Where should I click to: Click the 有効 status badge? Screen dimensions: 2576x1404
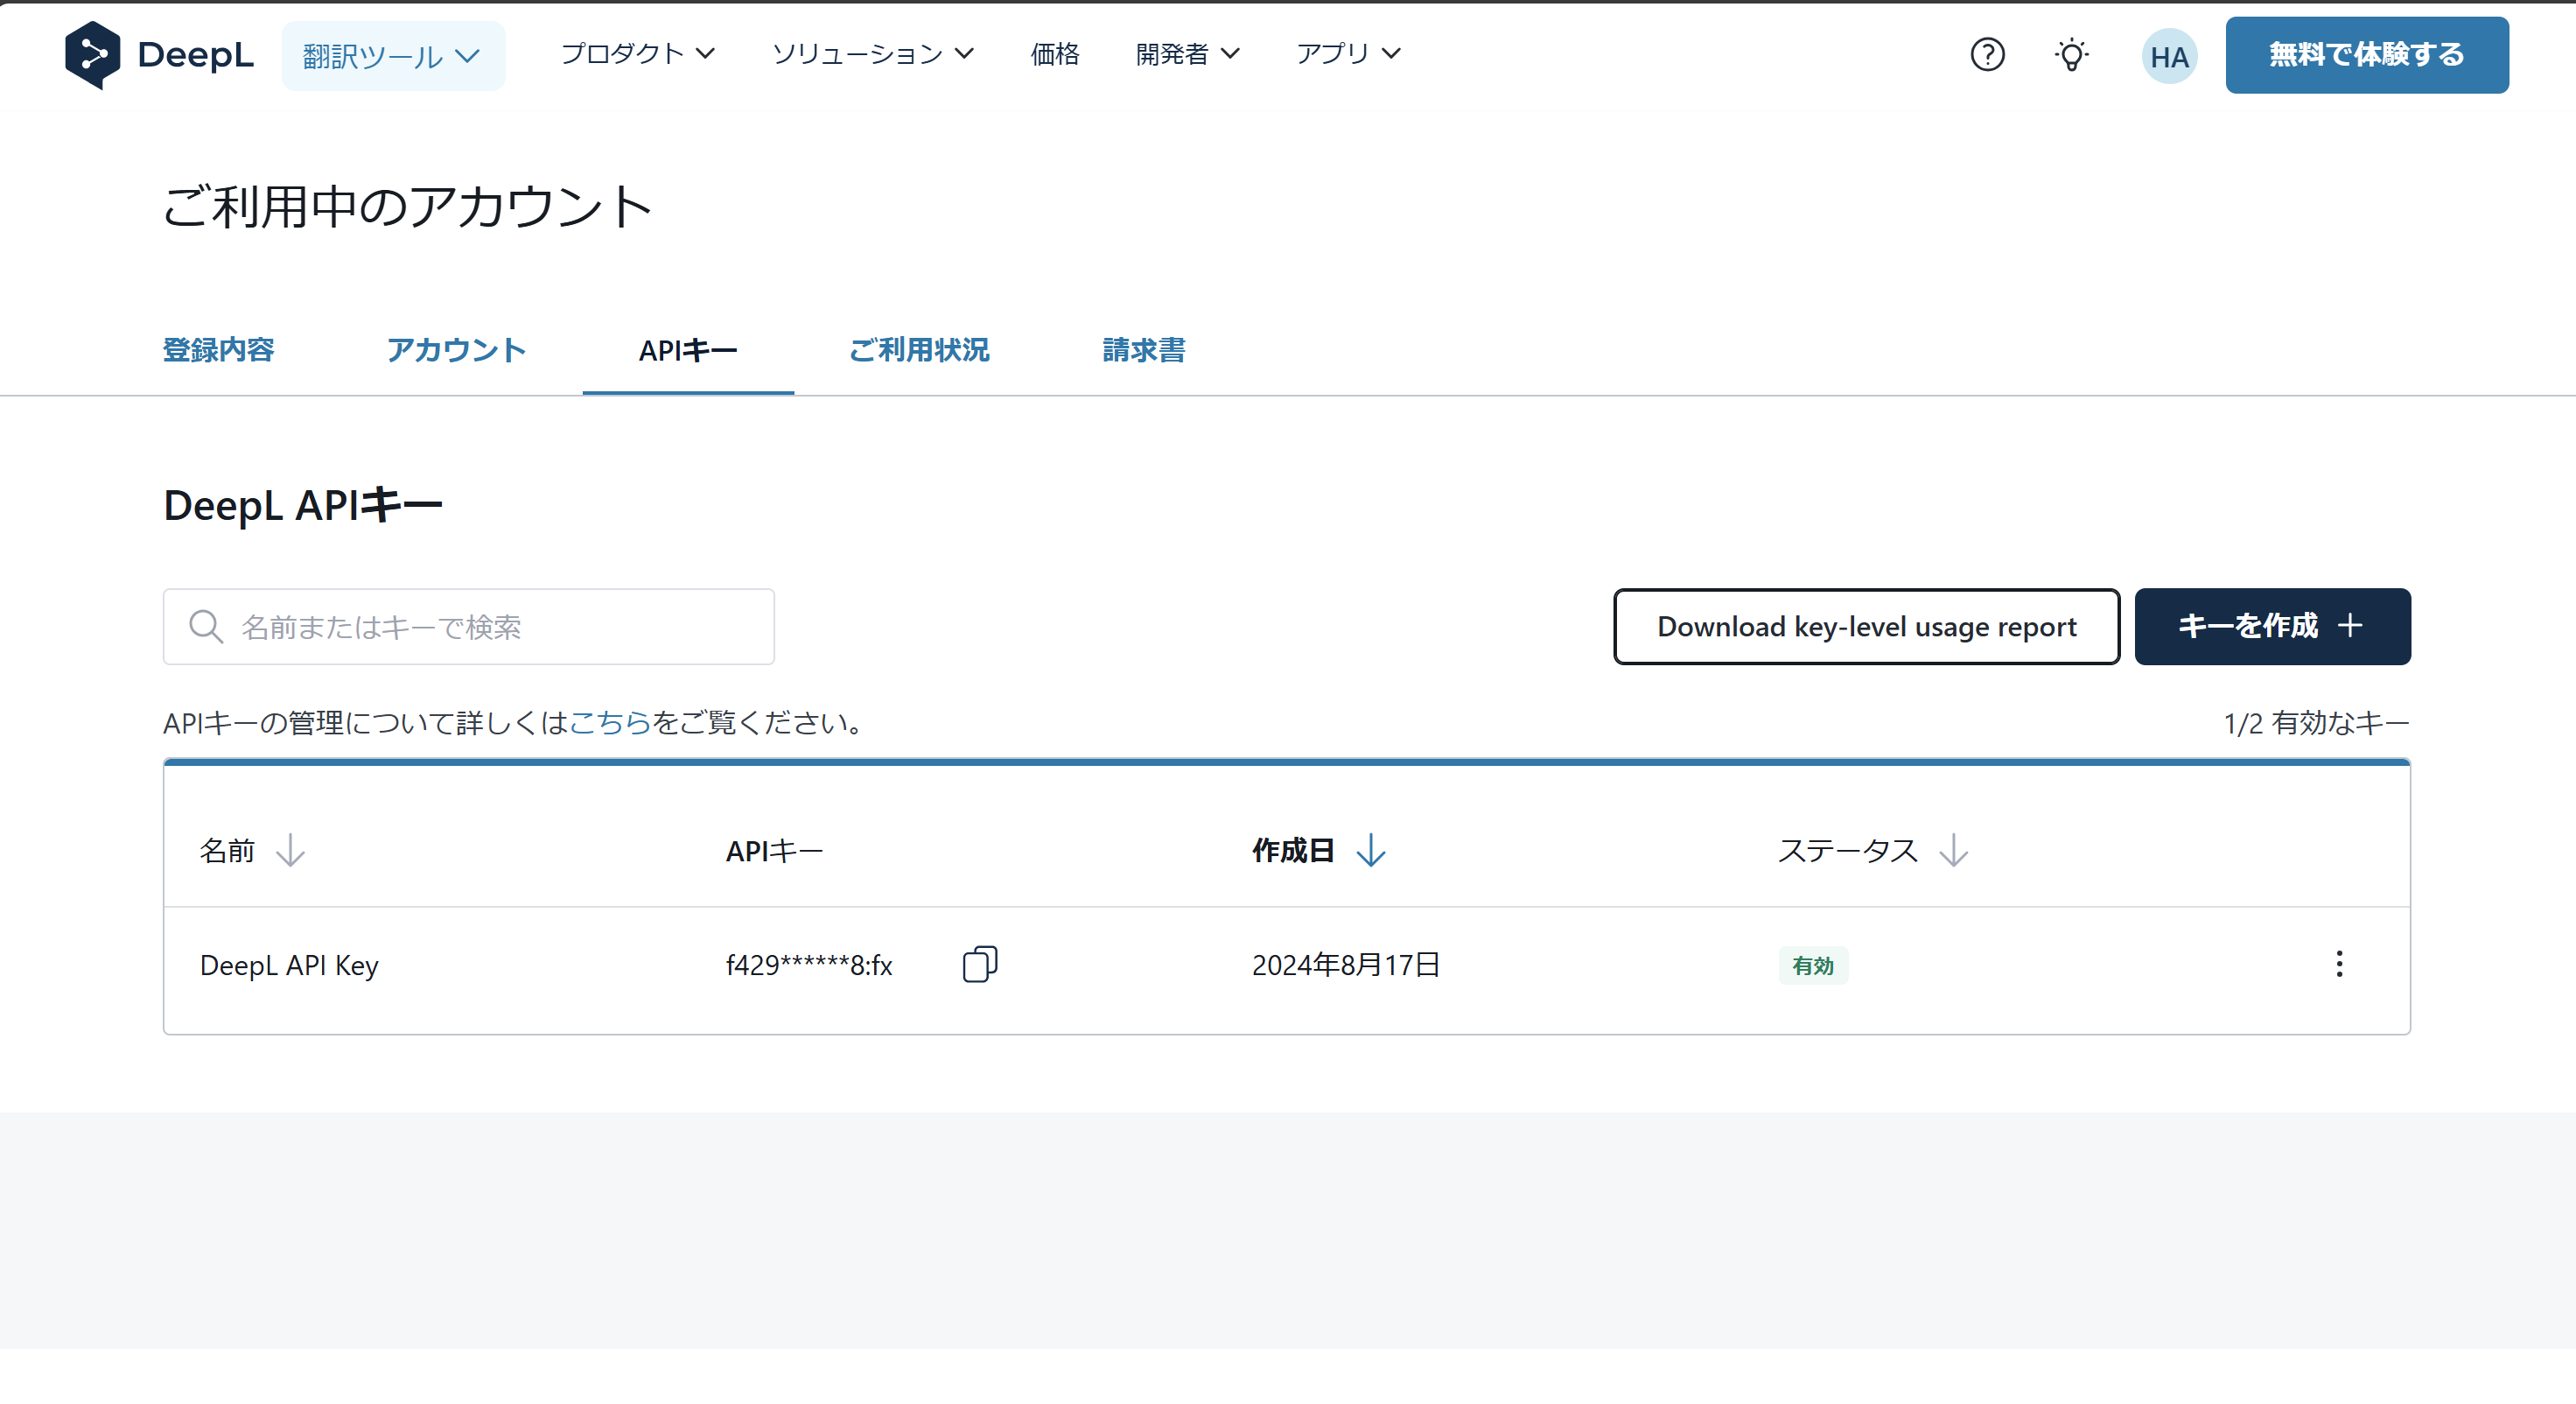click(x=1812, y=966)
